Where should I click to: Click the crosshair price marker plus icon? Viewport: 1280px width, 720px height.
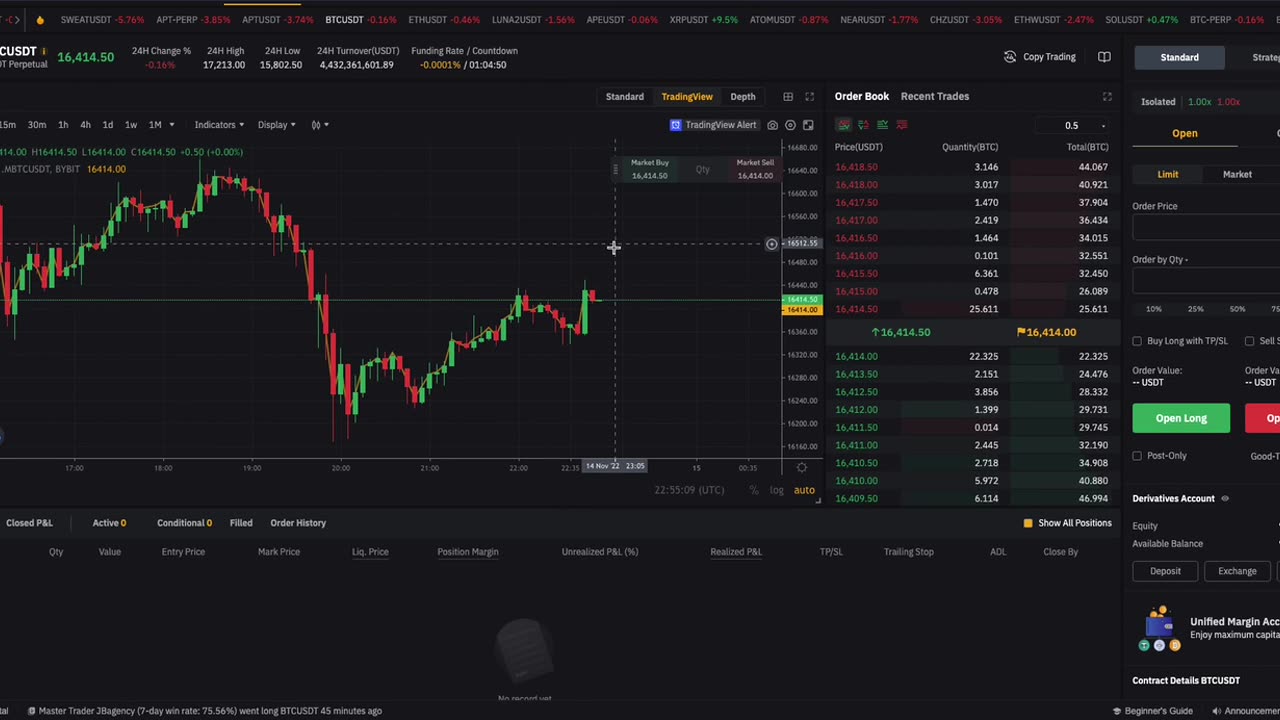tap(771, 244)
